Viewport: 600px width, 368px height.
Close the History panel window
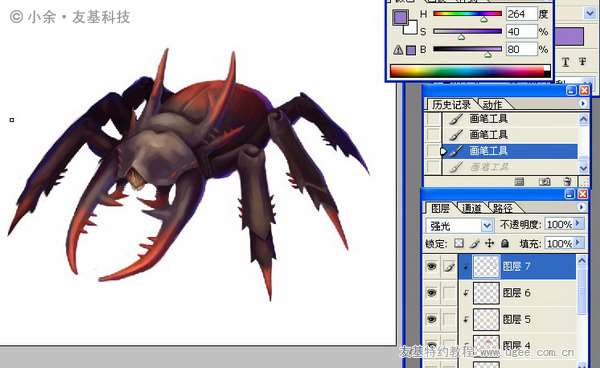pyautogui.click(x=584, y=91)
